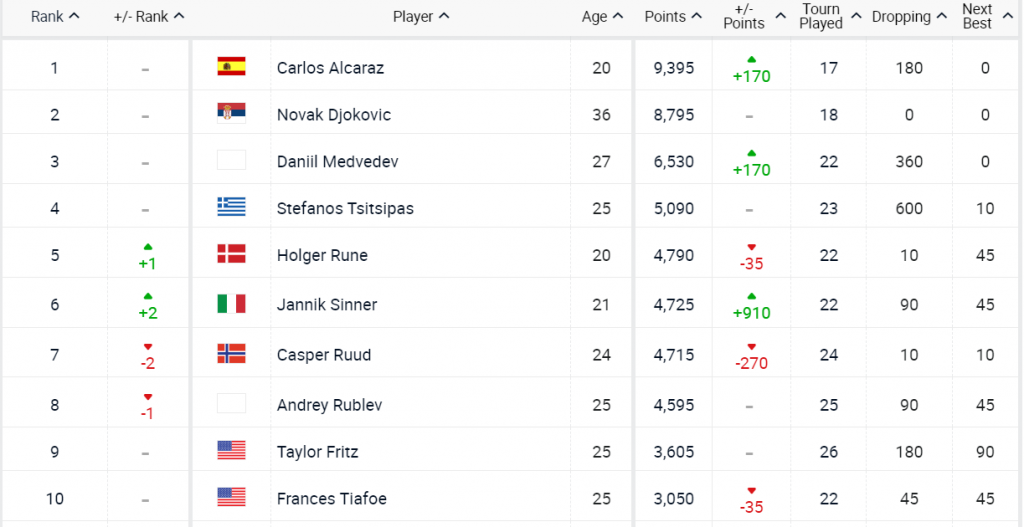Sort by the +/- Rank column

pyautogui.click(x=149, y=17)
